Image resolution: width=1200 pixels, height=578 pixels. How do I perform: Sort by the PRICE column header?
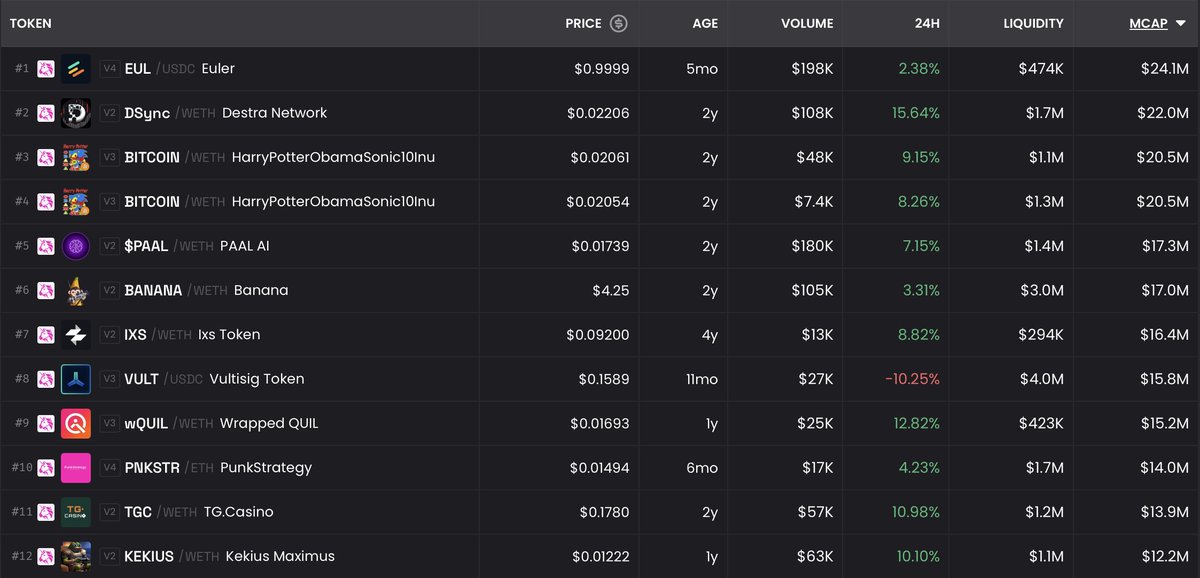[583, 23]
